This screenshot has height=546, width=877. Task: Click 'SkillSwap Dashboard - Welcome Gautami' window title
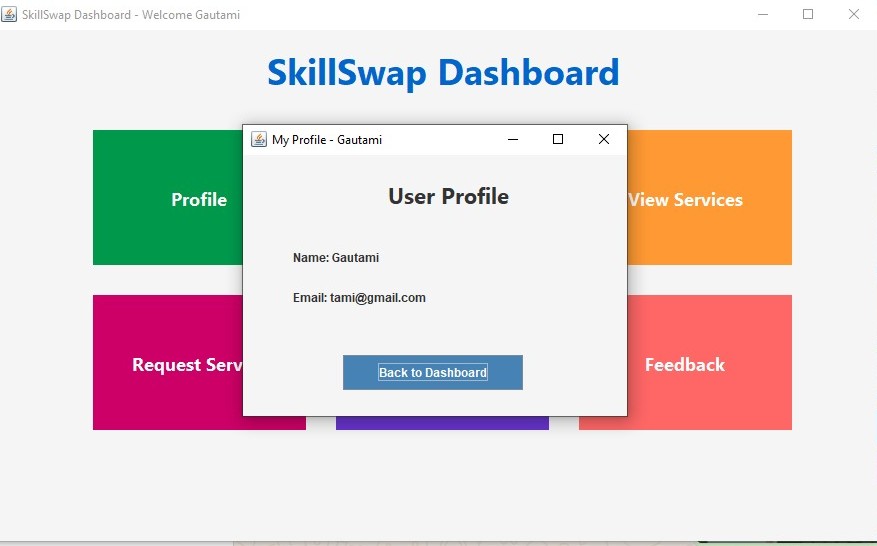131,15
